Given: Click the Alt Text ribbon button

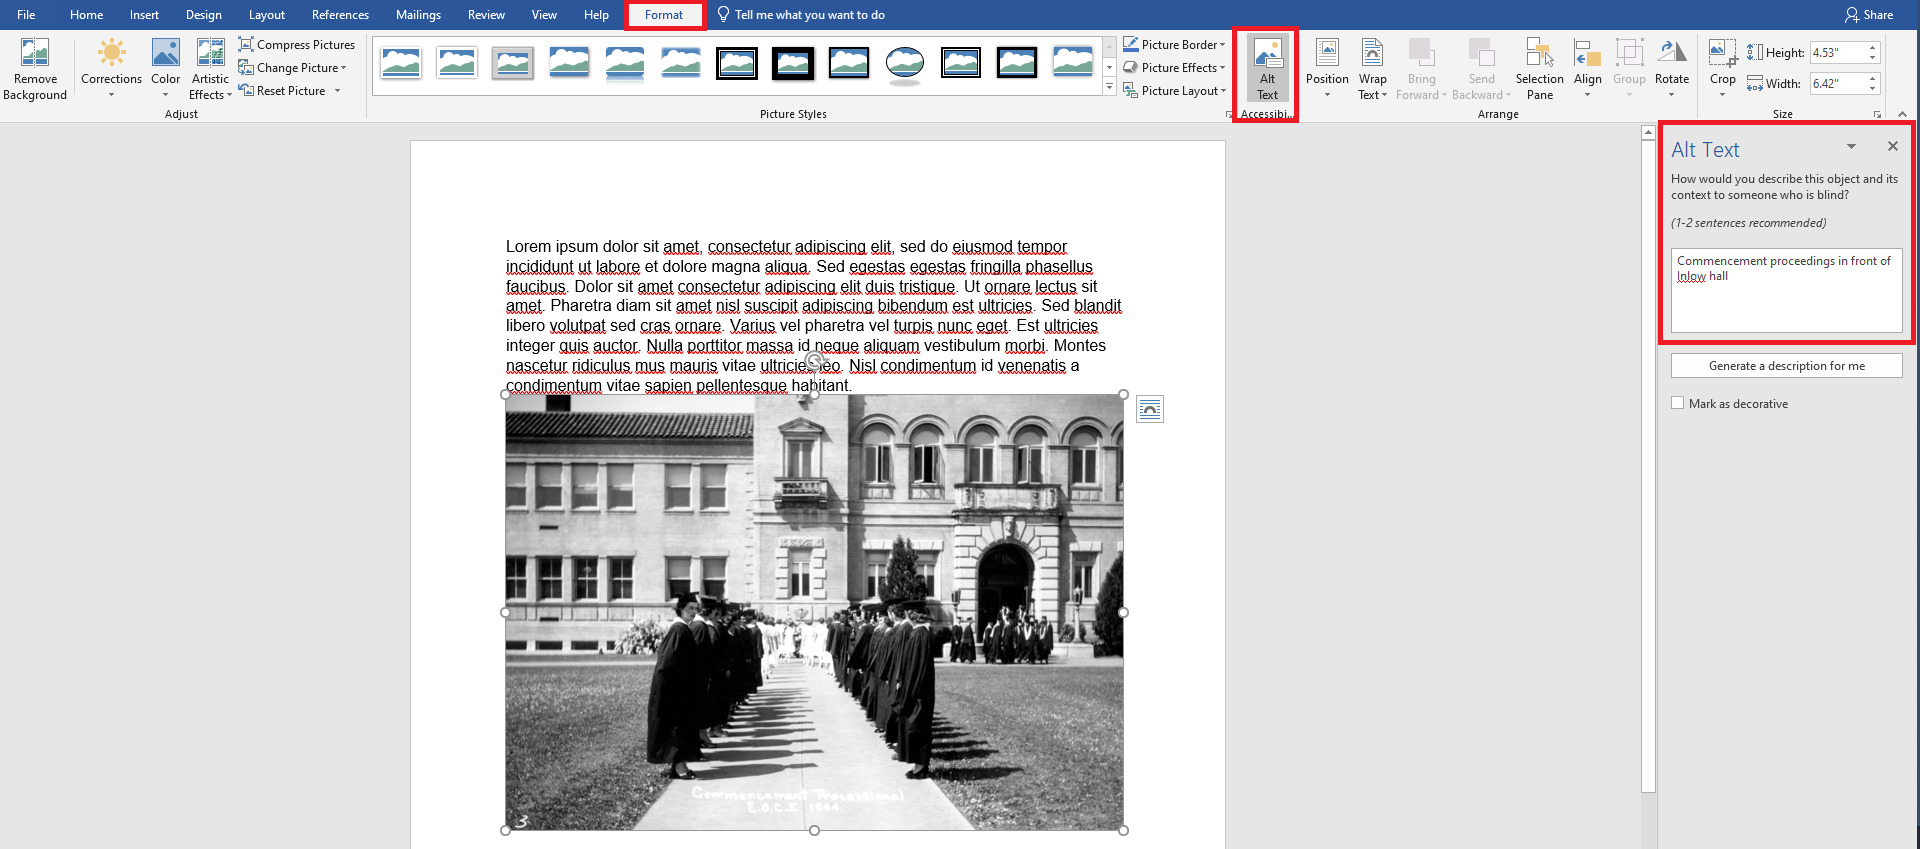Looking at the screenshot, I should pyautogui.click(x=1267, y=68).
